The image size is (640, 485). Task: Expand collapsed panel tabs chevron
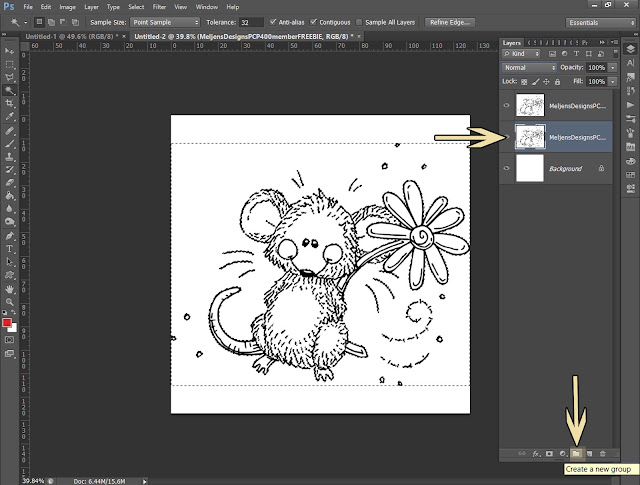click(x=602, y=42)
